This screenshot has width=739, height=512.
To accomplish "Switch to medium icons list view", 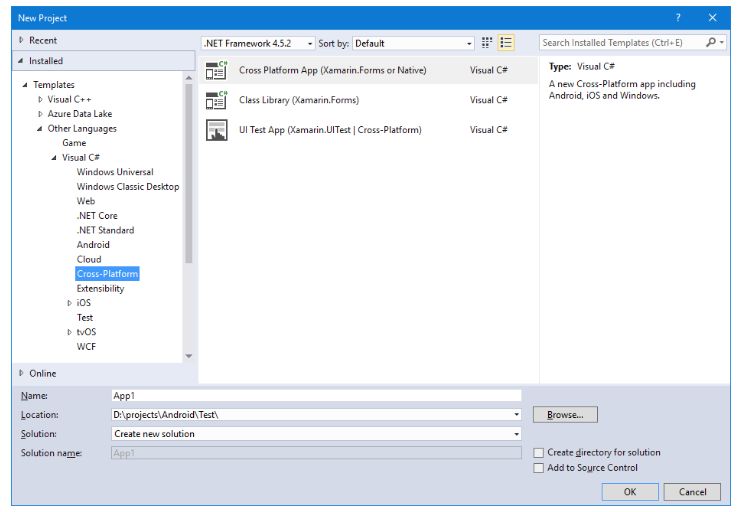I will 506,43.
